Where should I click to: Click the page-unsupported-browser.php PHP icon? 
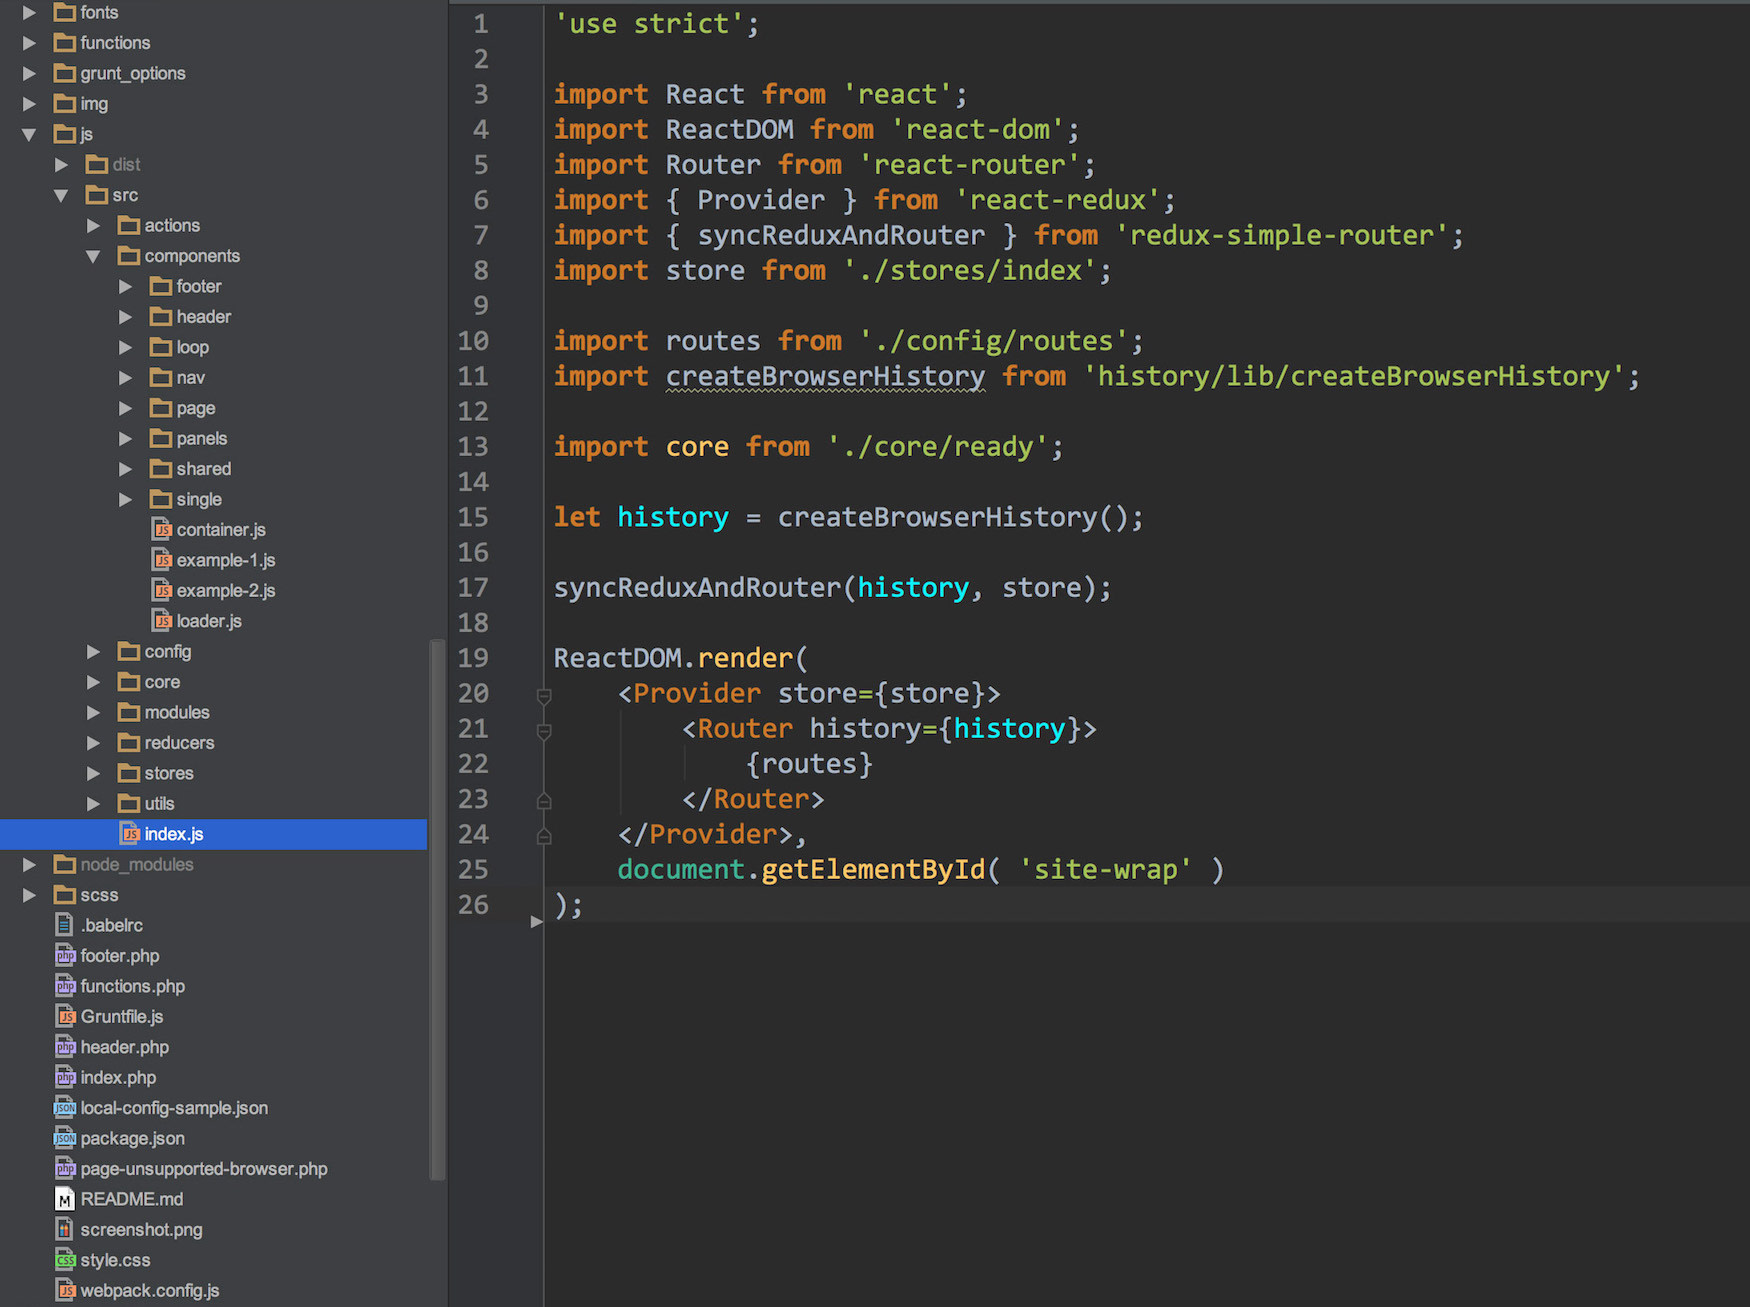(65, 1168)
